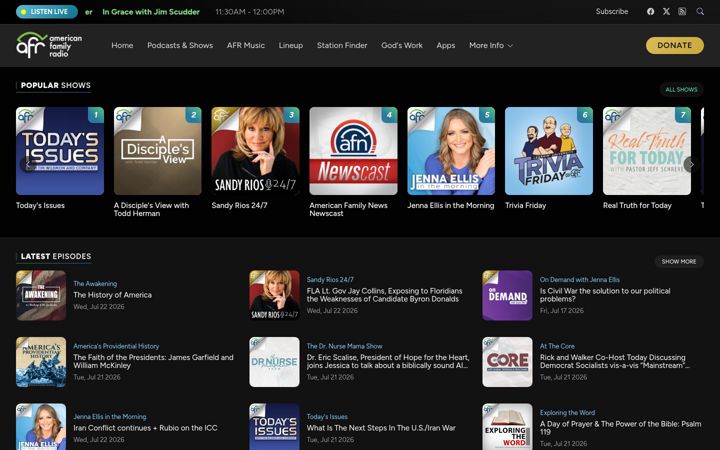Open Dr. Nurse Mama episode thumbnail

(275, 362)
